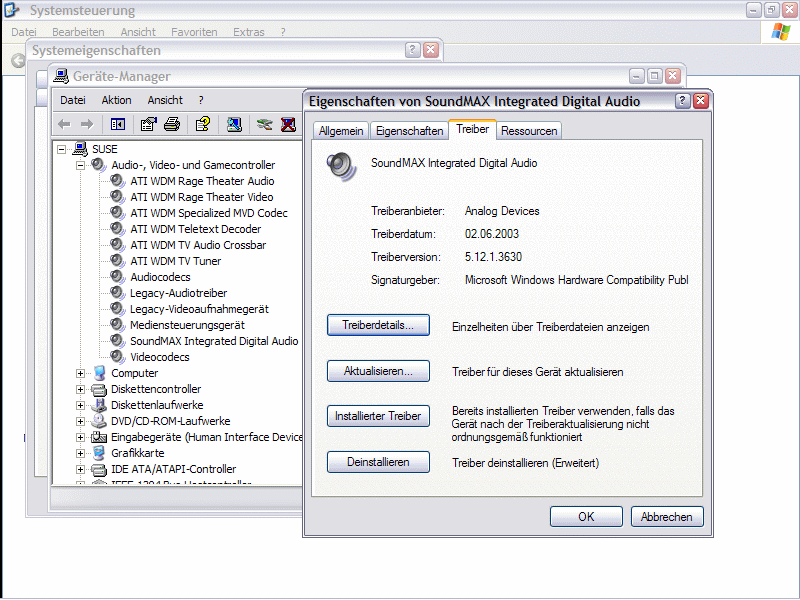Expand the Grafikkarte node
The image size is (800, 600).
click(x=80, y=453)
